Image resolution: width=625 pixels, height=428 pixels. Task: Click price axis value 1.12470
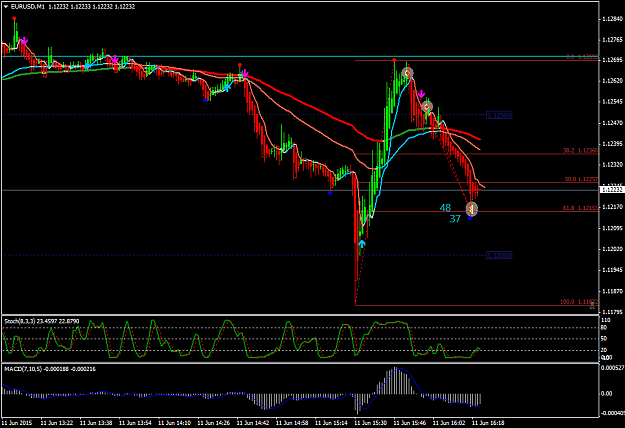coord(612,123)
